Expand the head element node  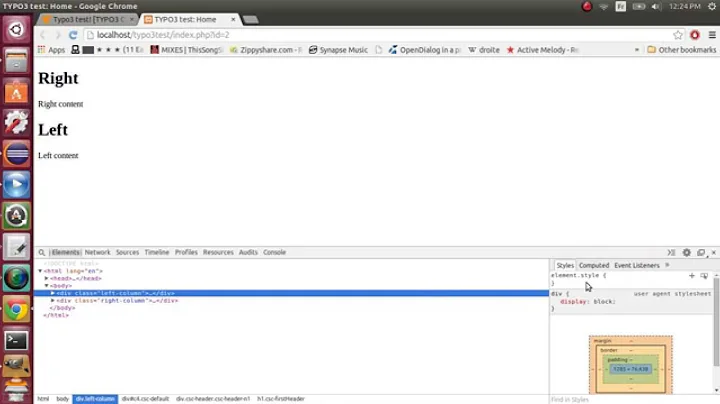[x=46, y=278]
